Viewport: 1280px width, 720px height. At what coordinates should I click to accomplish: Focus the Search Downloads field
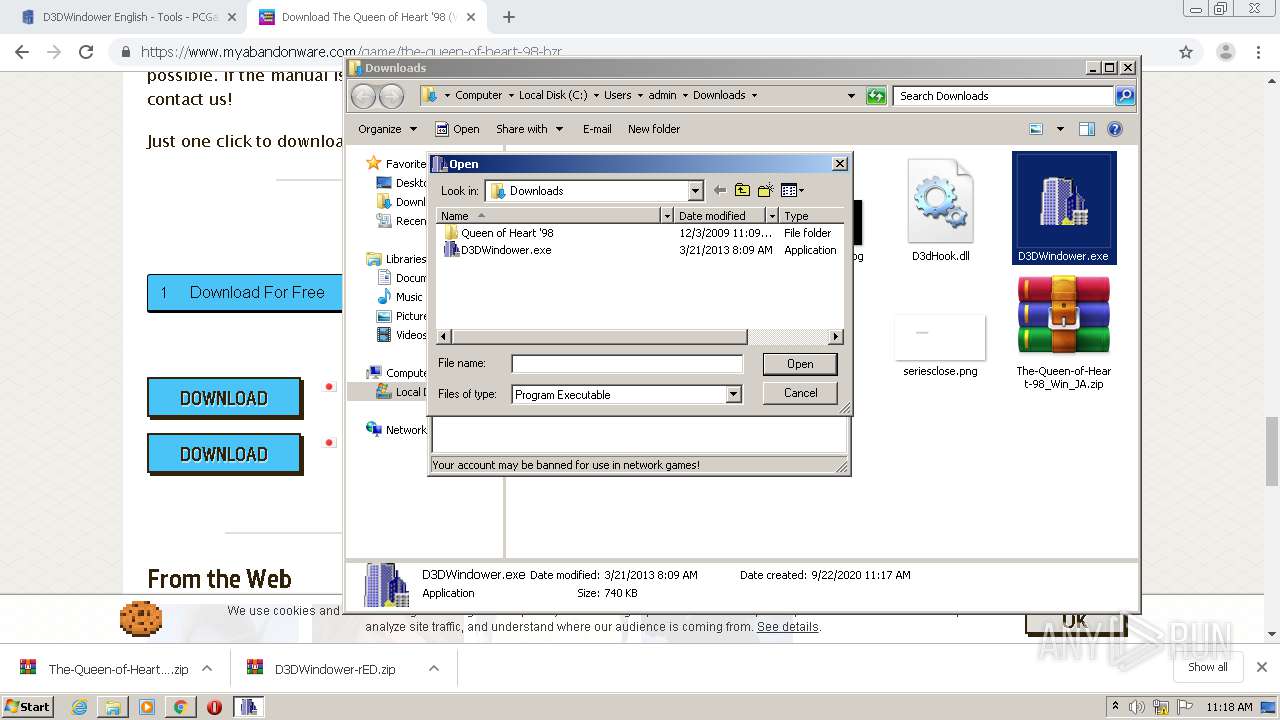click(1003, 96)
